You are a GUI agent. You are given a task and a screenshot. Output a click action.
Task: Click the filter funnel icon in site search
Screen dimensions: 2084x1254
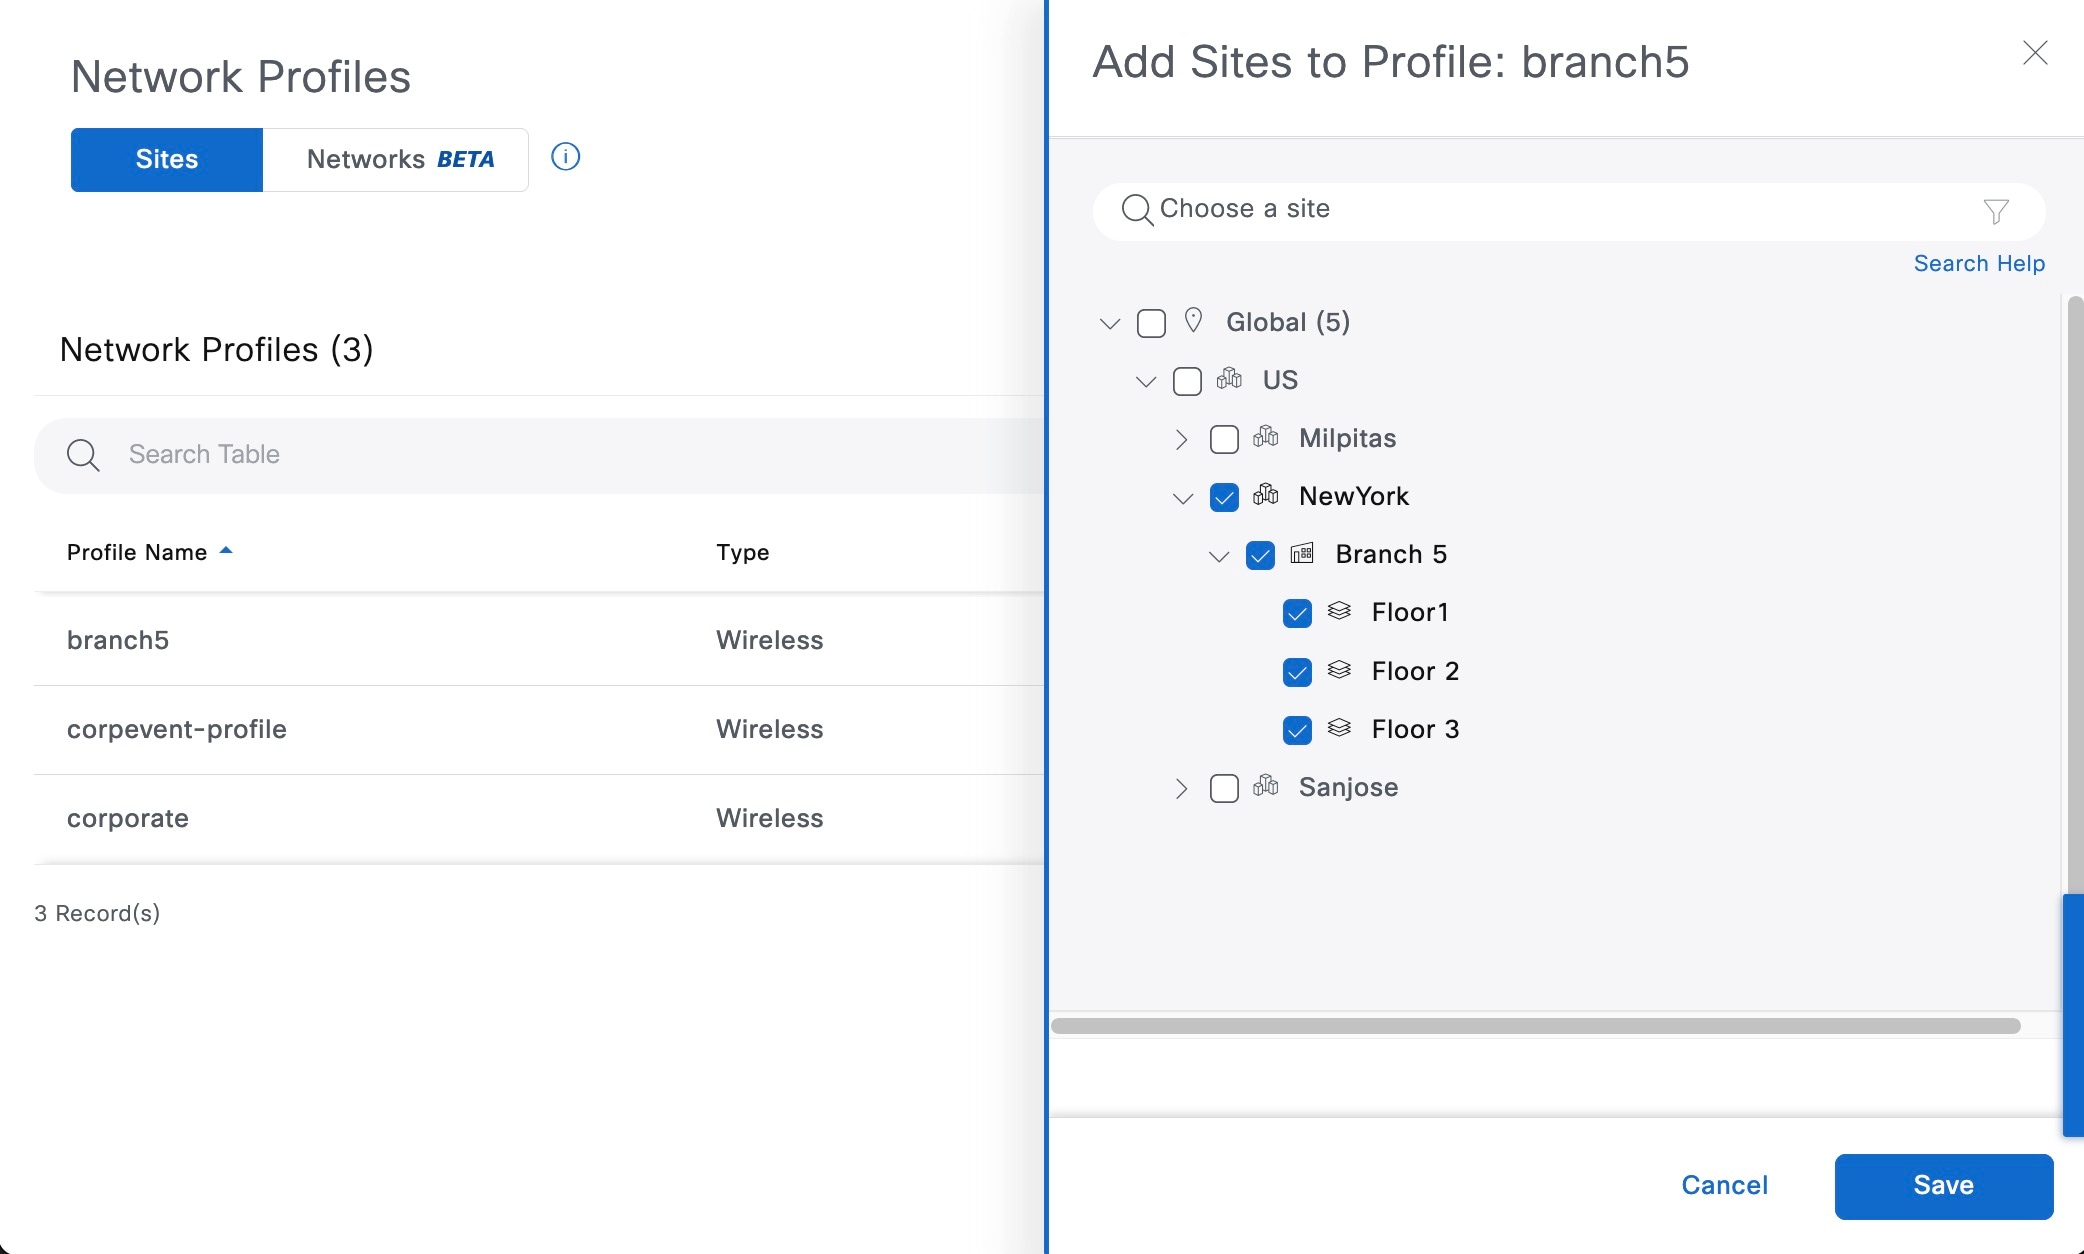click(x=1995, y=211)
